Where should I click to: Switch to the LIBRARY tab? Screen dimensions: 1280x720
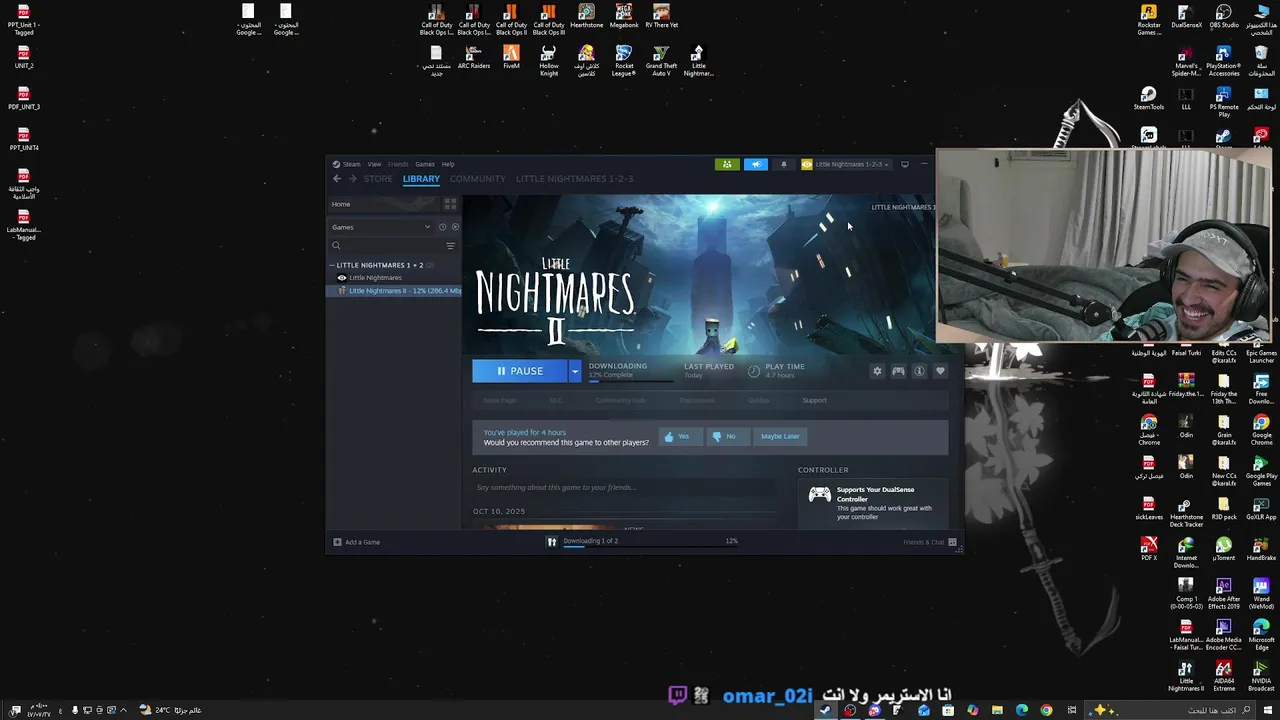421,179
